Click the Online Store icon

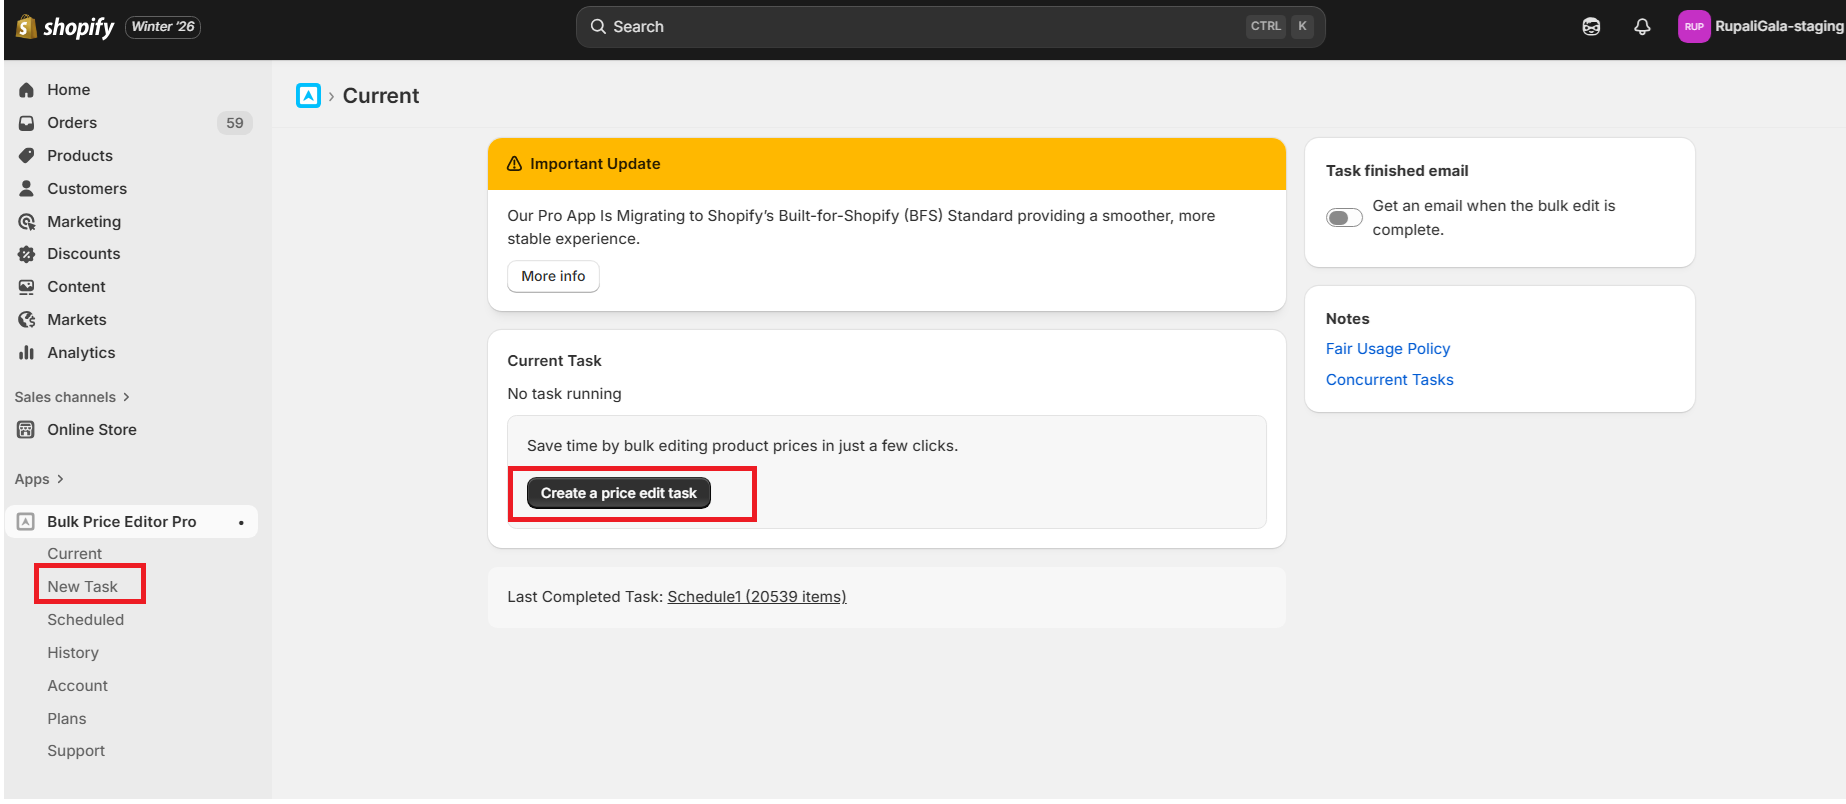coord(27,430)
